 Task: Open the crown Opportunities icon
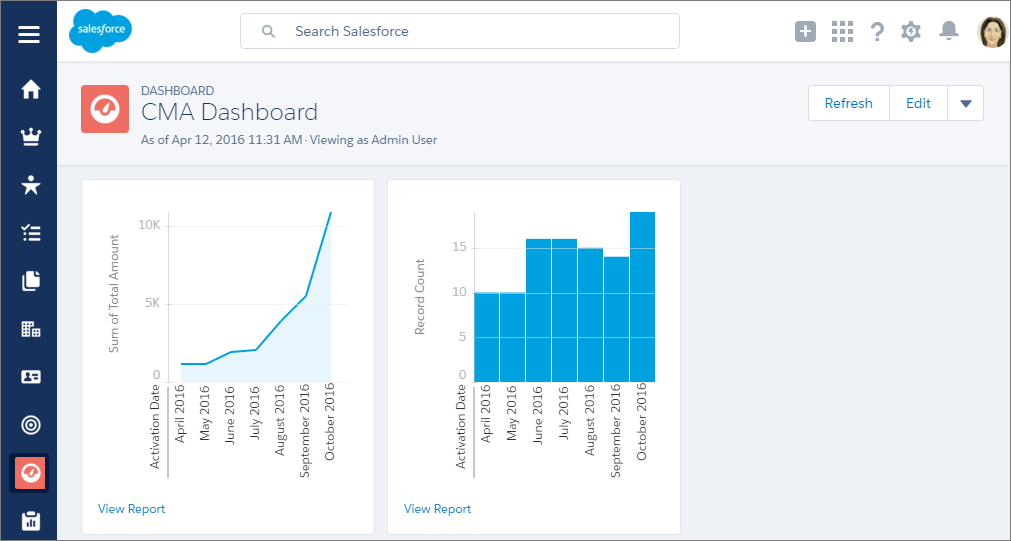tap(30, 137)
